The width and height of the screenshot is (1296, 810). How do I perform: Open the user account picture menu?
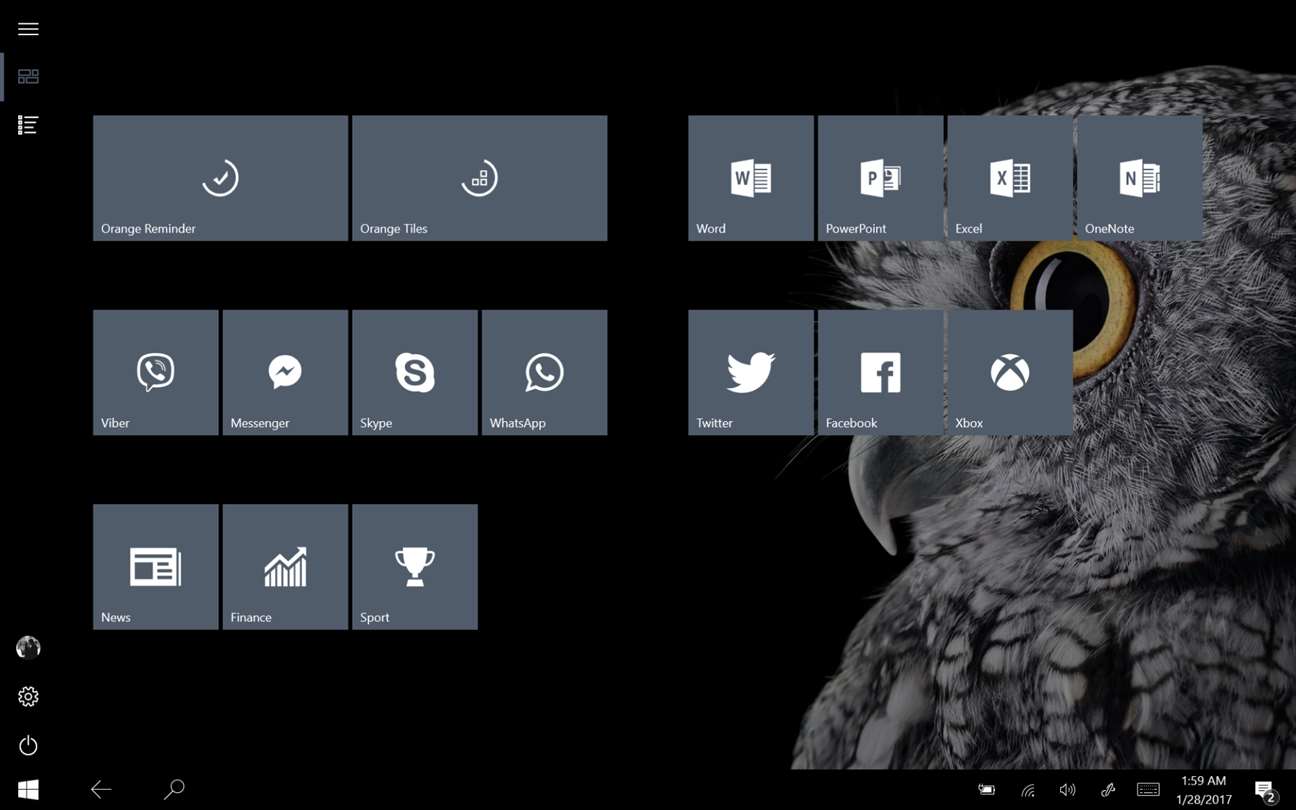(x=28, y=648)
